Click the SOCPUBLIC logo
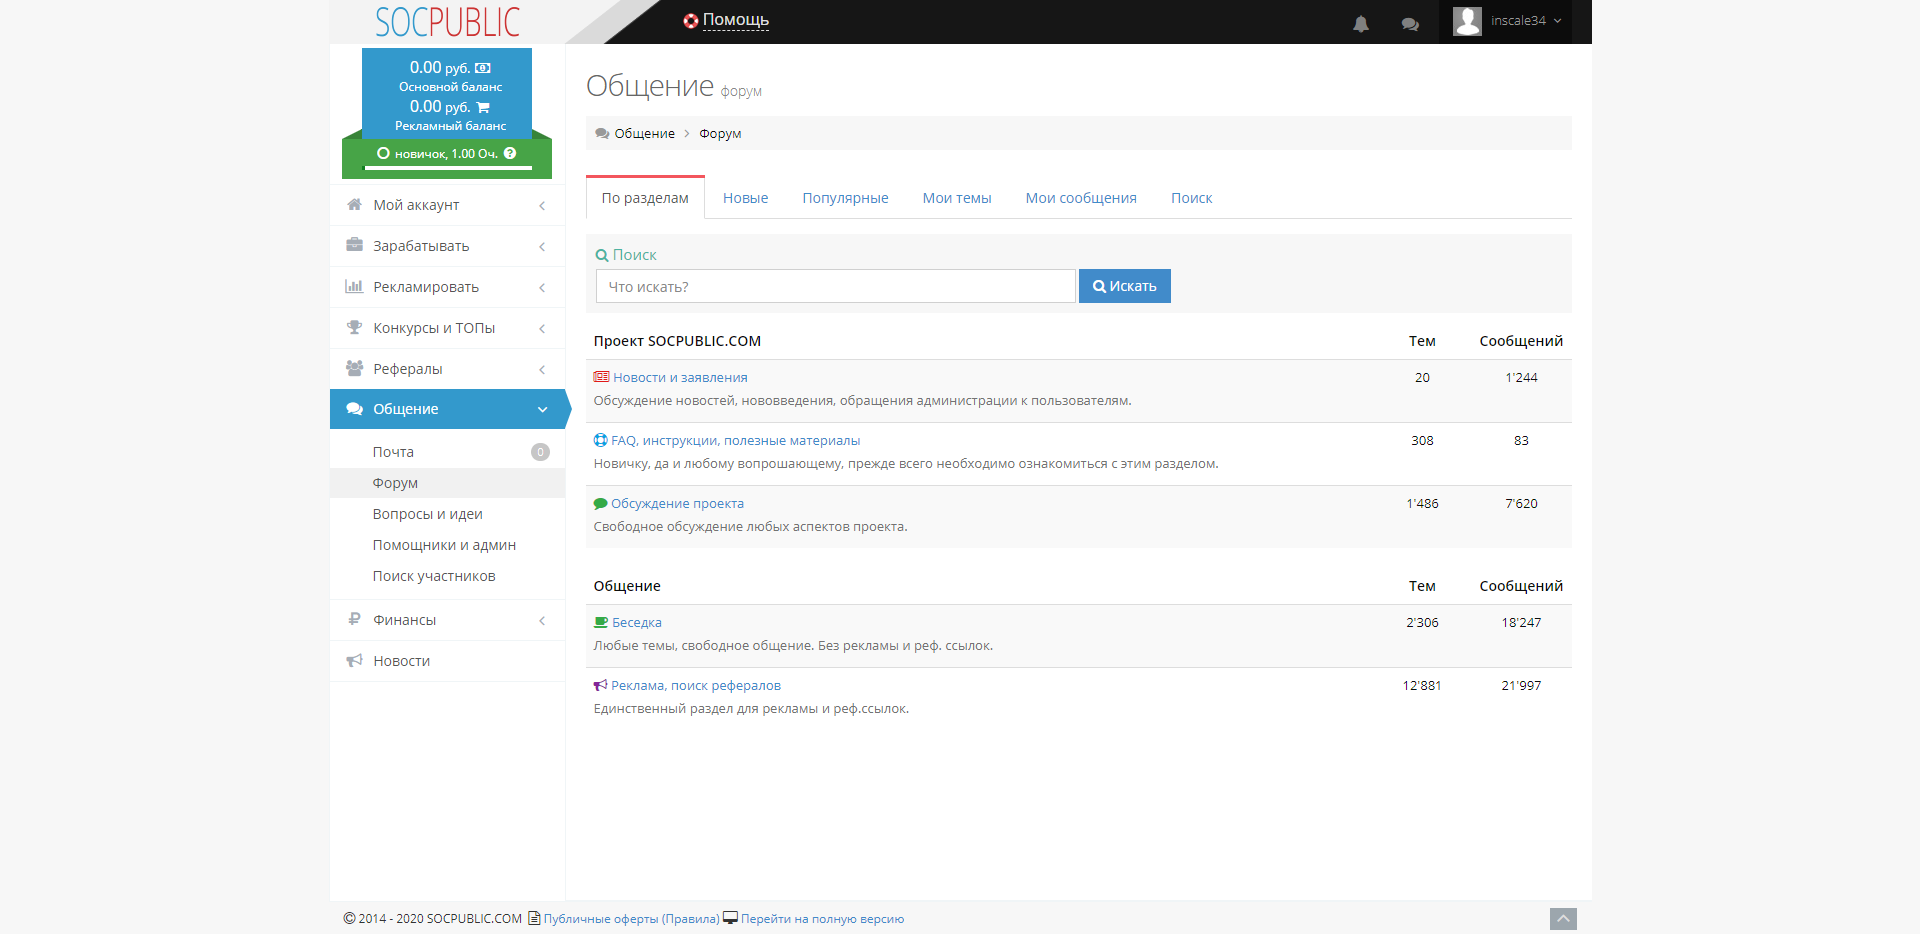The width and height of the screenshot is (1920, 934). (x=447, y=22)
